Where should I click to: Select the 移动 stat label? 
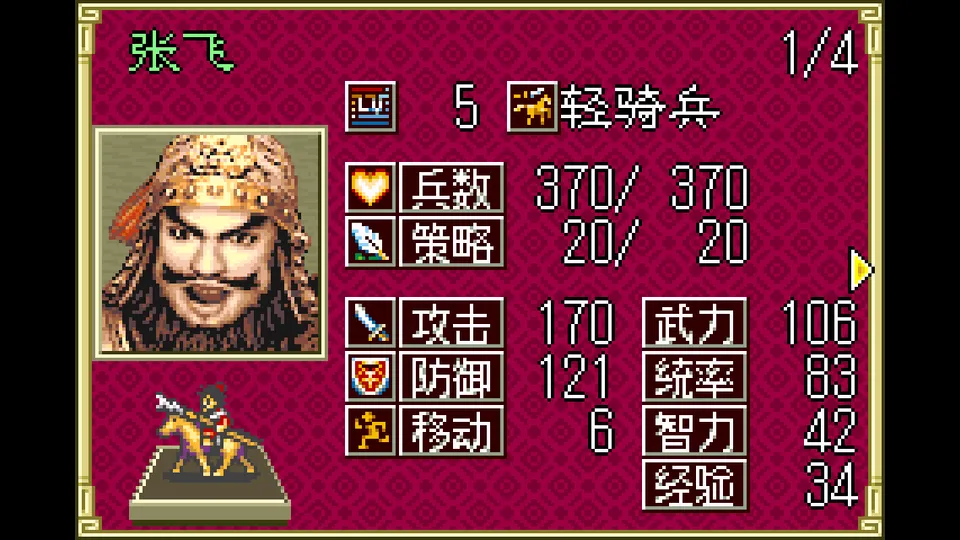pyautogui.click(x=452, y=430)
